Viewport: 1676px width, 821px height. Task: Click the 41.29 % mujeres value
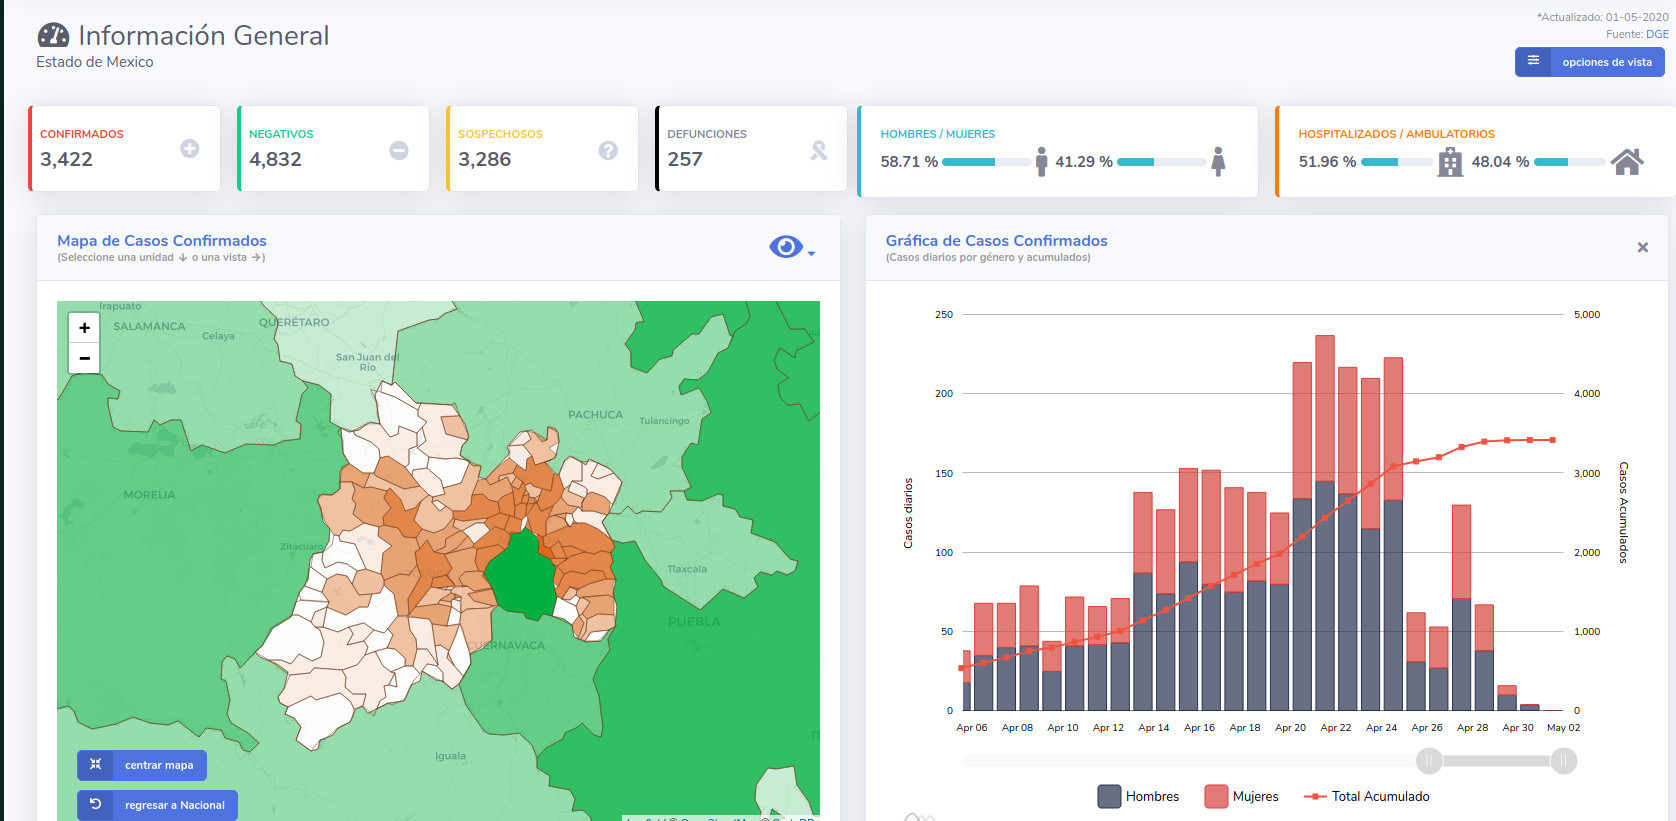point(1084,161)
